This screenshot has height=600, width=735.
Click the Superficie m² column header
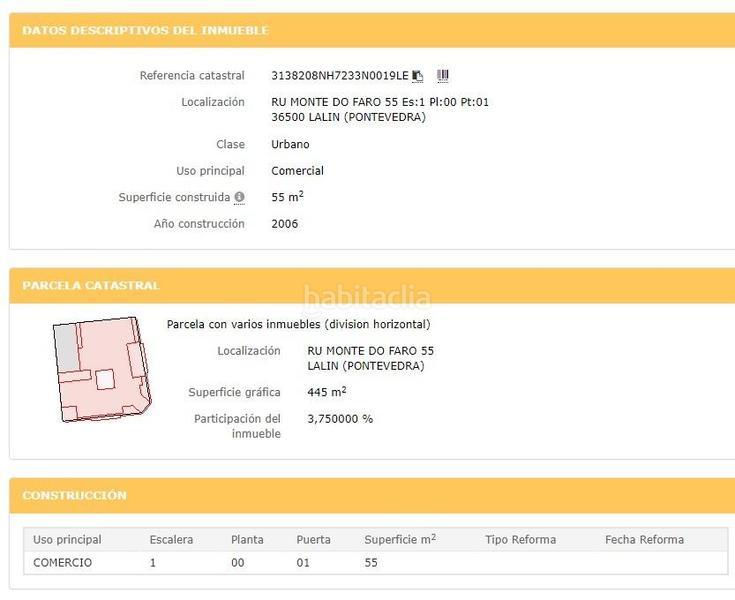(400, 540)
